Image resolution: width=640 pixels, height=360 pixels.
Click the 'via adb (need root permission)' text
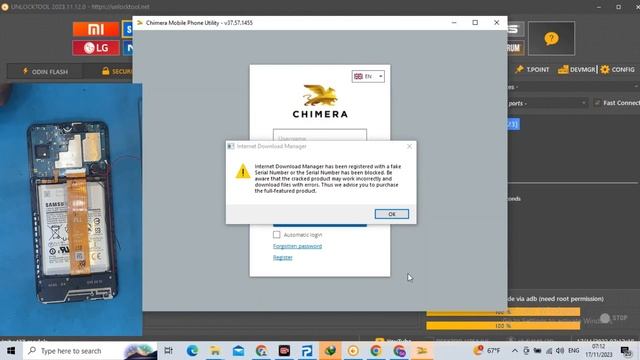tap(559, 299)
